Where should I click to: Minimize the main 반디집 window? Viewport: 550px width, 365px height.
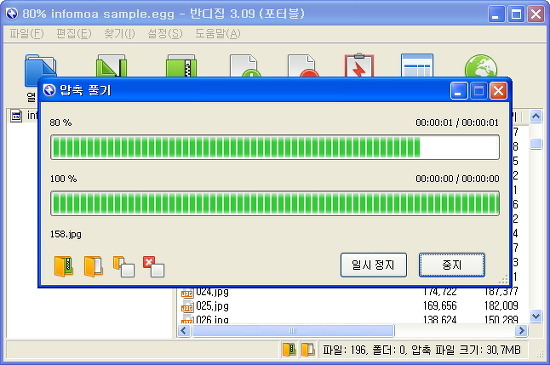(496, 14)
